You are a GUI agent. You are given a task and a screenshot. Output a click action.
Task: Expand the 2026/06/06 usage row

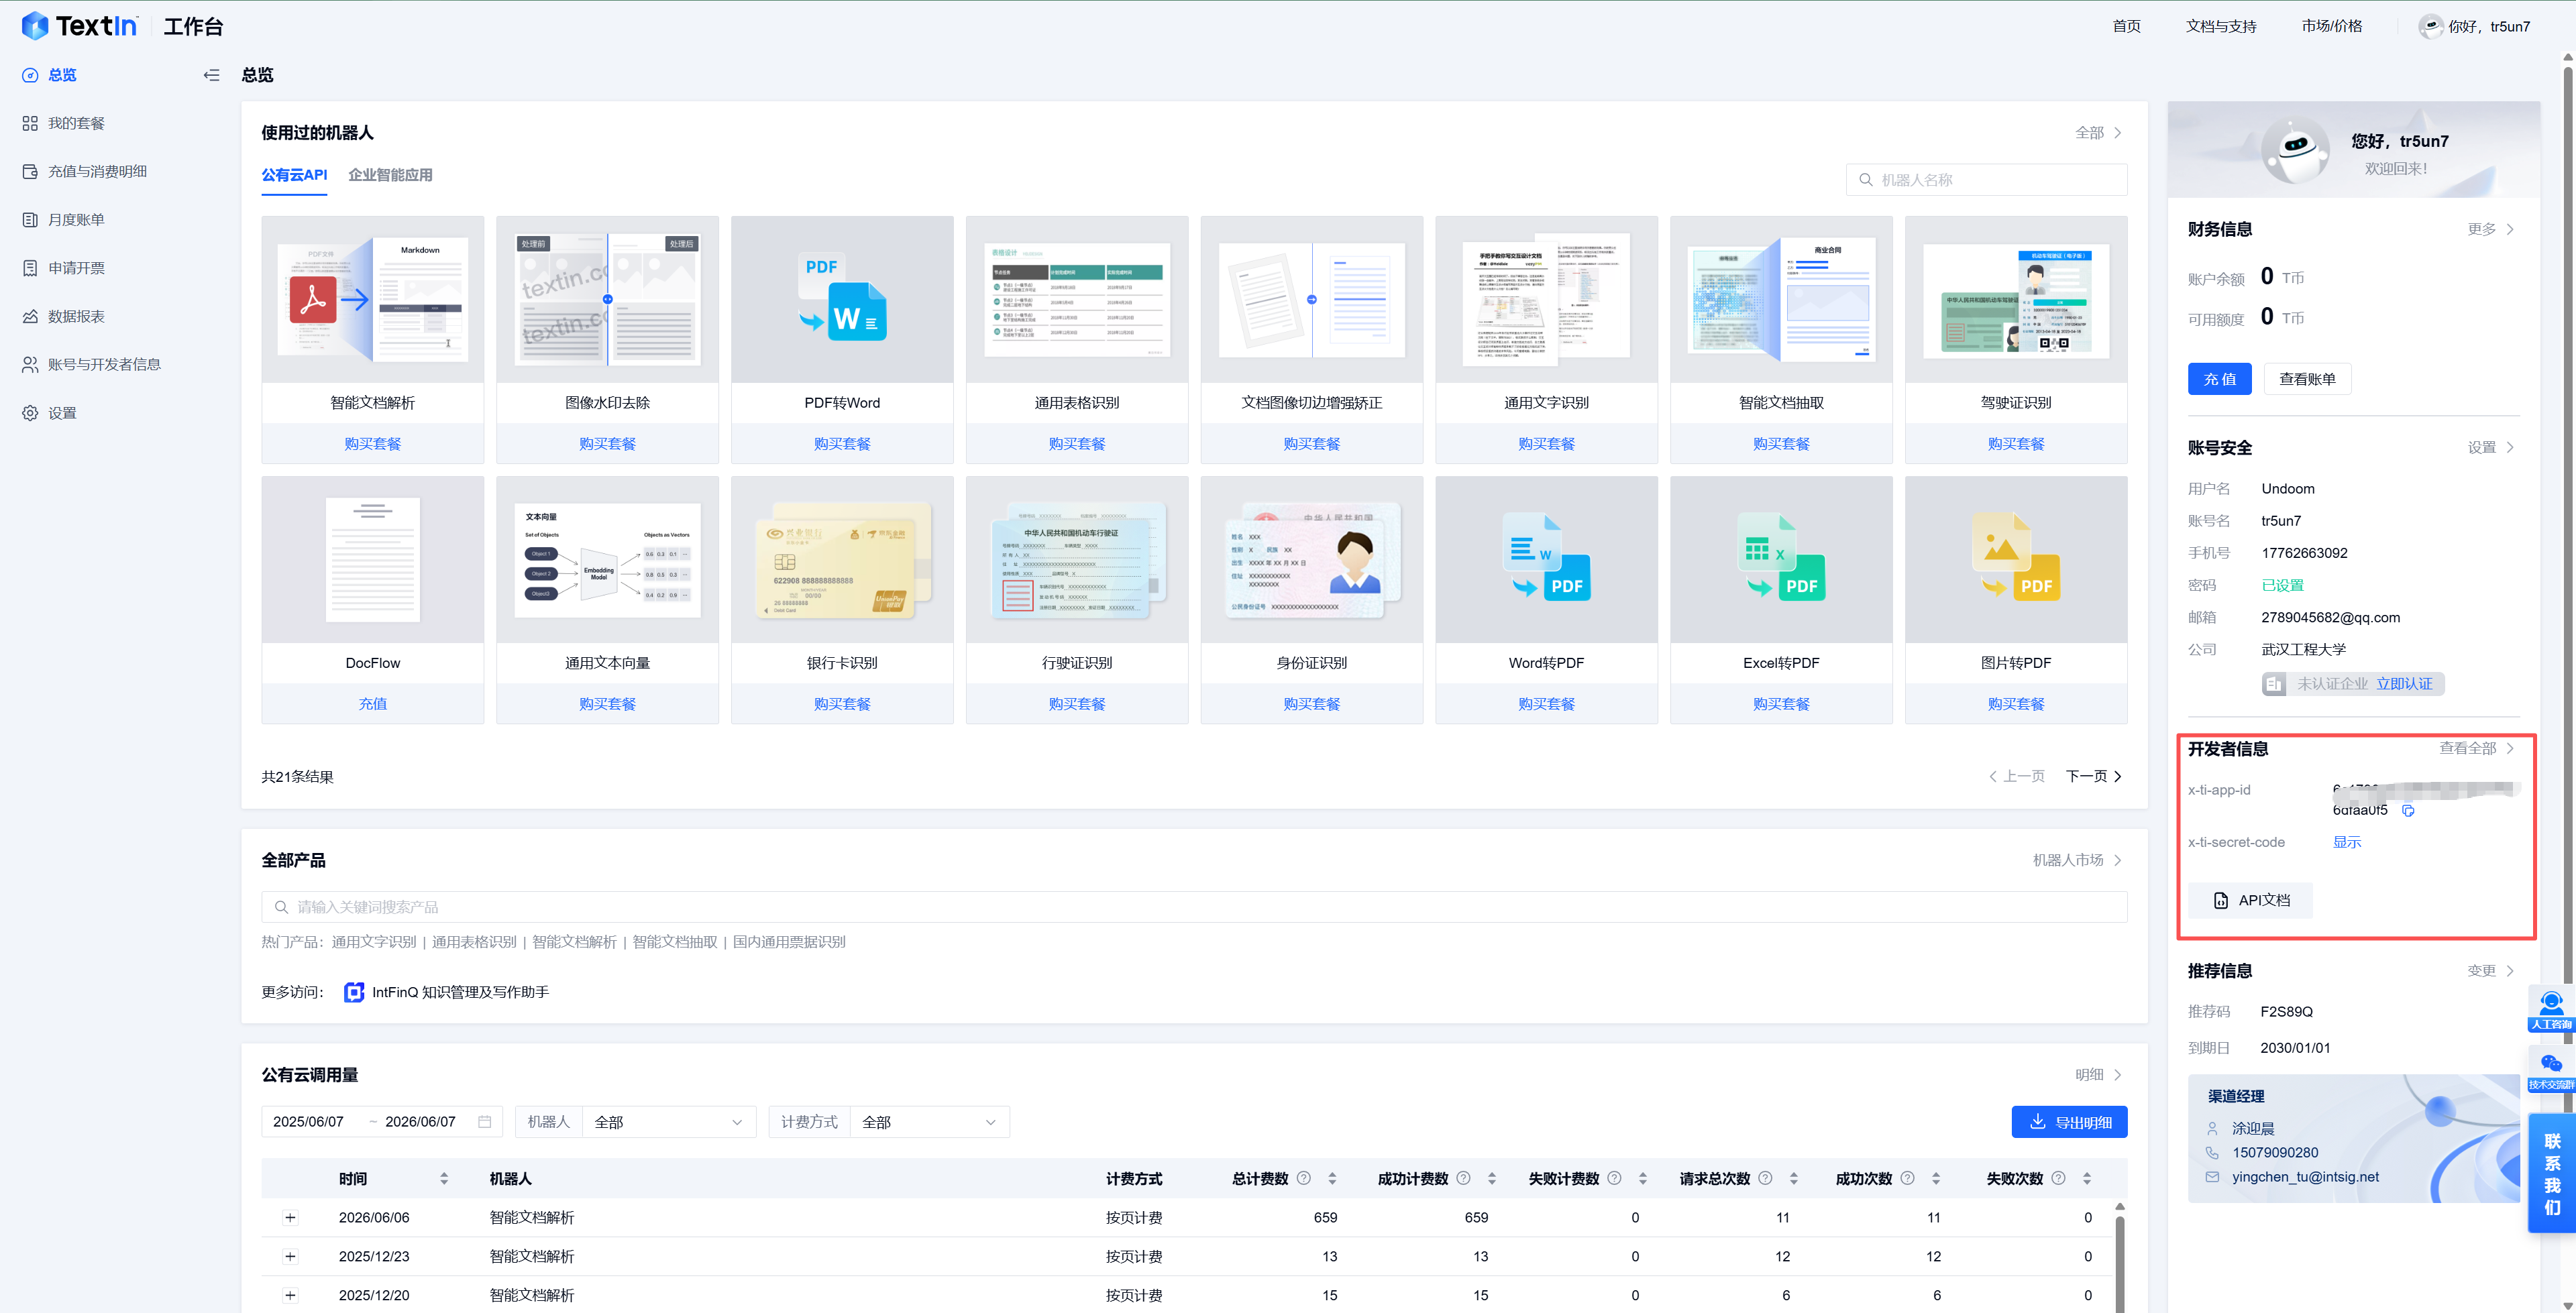[290, 1218]
